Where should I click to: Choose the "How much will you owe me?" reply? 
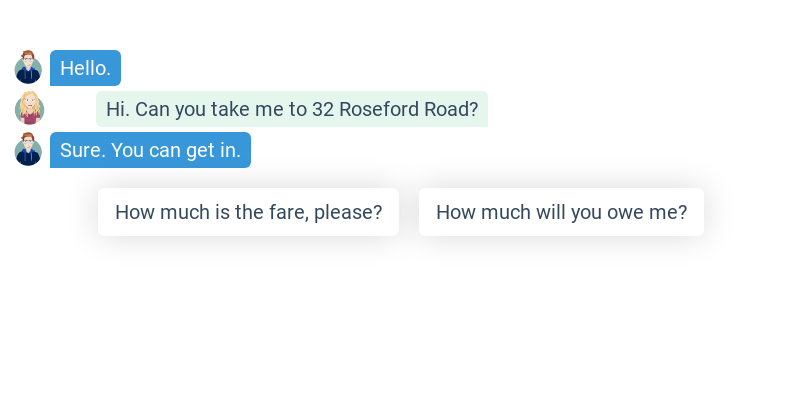click(x=561, y=212)
